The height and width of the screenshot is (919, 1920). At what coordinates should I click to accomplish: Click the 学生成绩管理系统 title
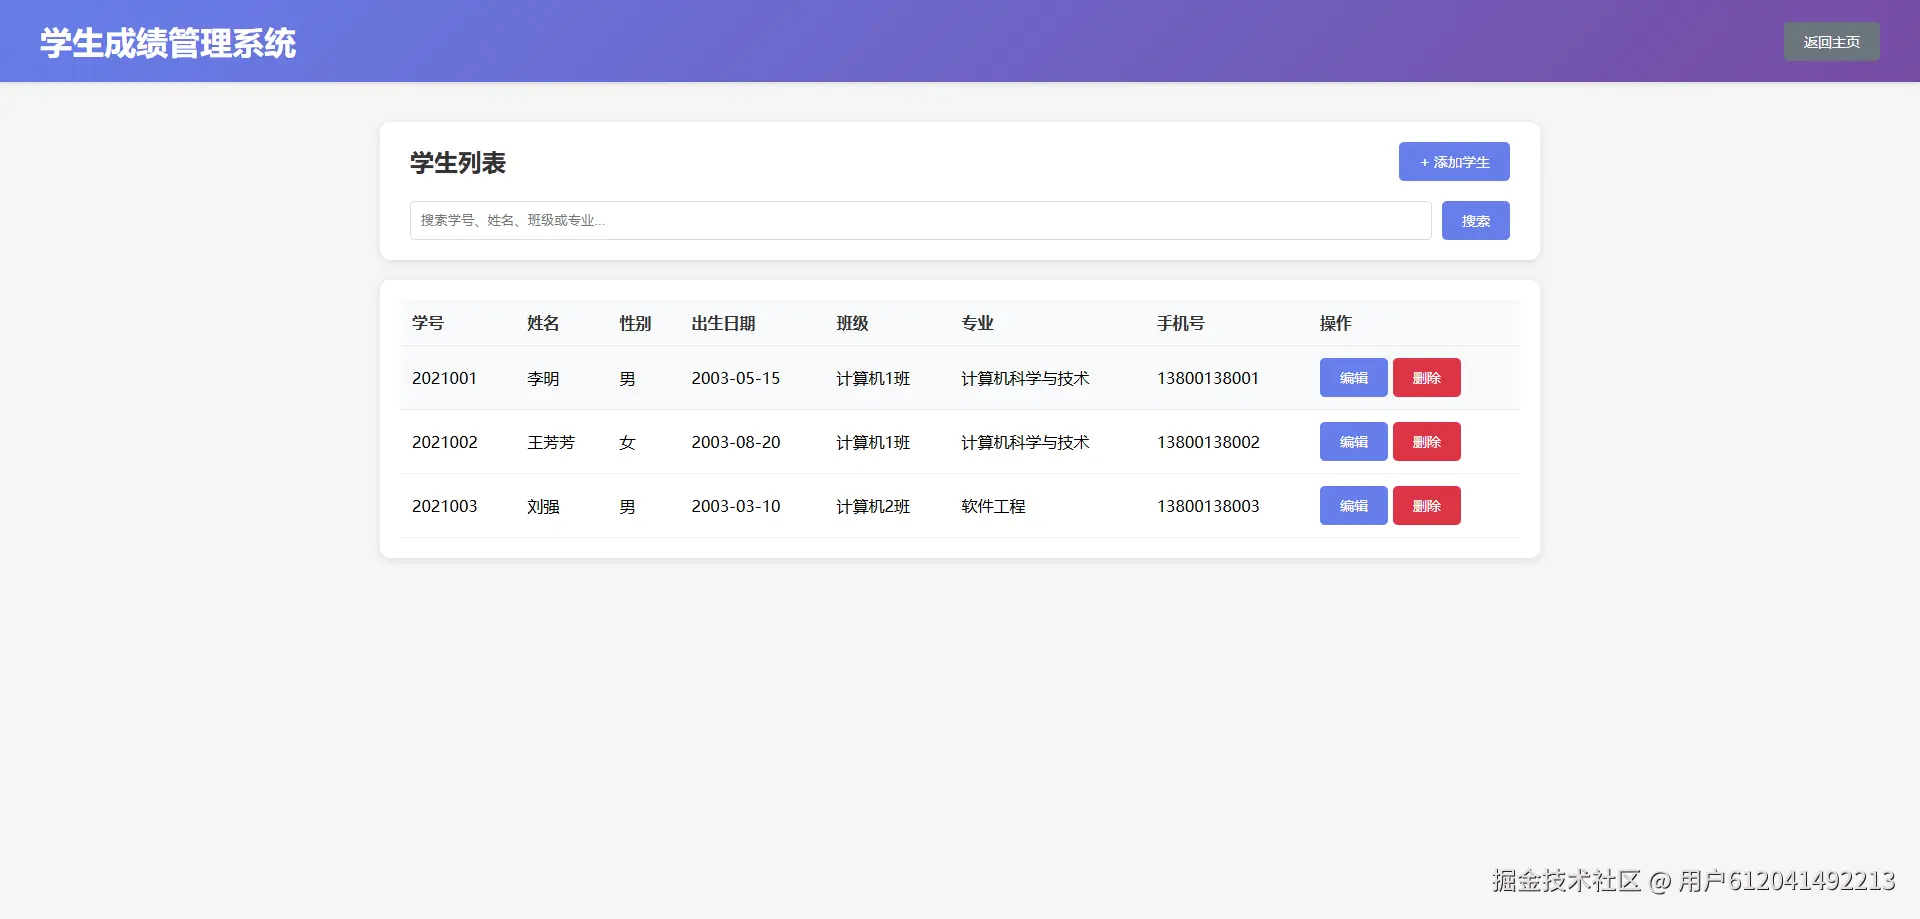click(x=168, y=43)
